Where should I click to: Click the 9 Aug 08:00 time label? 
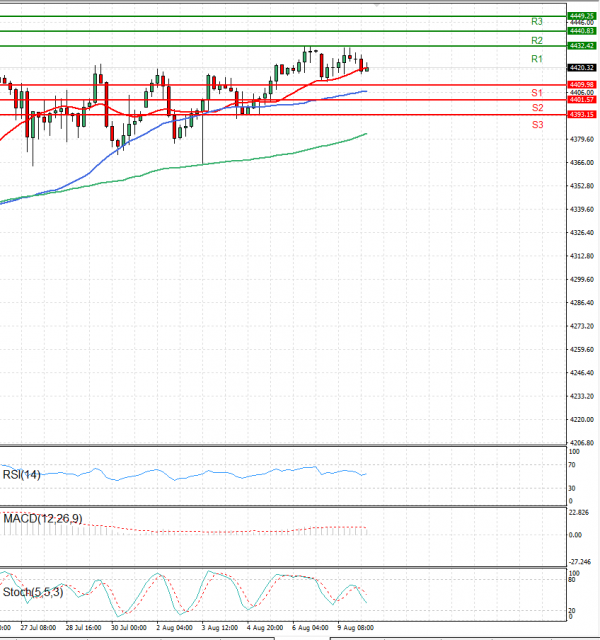coord(356,628)
